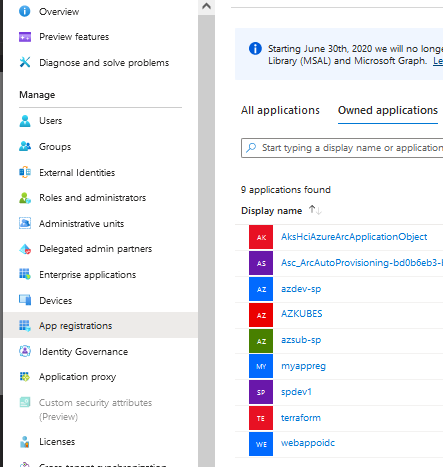The width and height of the screenshot is (443, 467).
Task: Click the Overview info icon
Action: point(25,11)
